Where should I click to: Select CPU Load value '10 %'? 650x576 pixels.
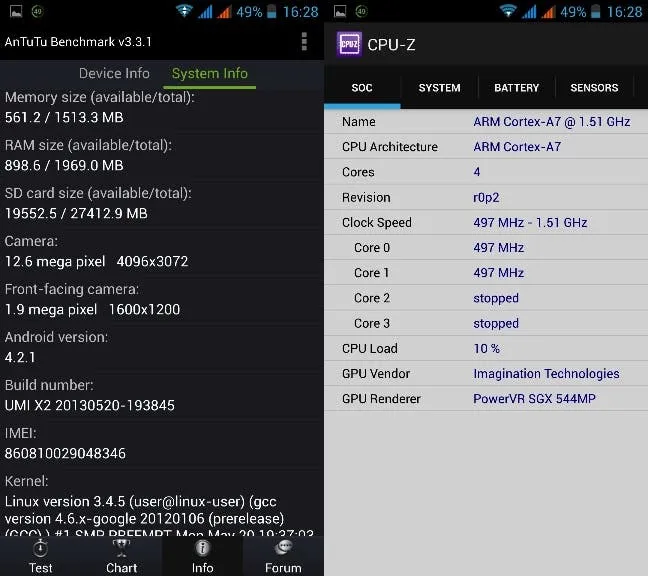click(486, 348)
